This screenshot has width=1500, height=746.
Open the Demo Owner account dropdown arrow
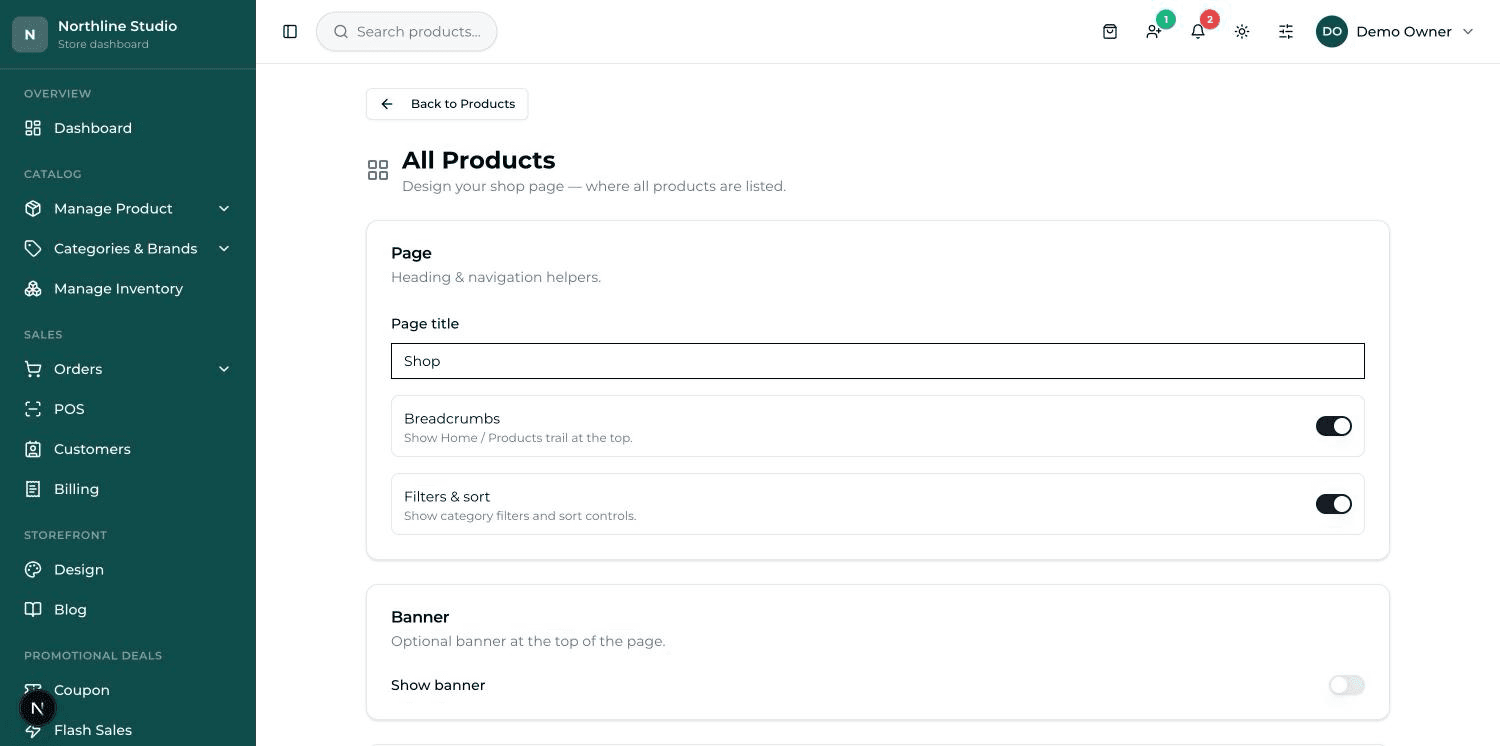[1468, 32]
